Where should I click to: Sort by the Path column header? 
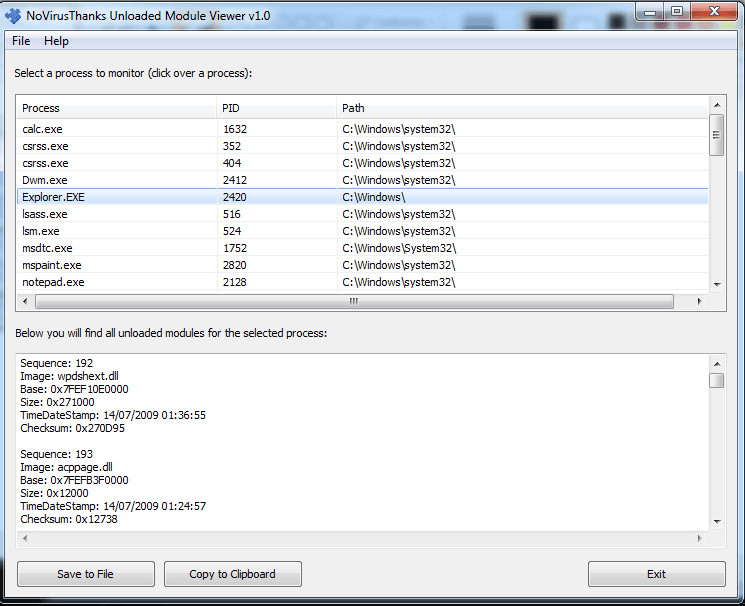pyautogui.click(x=522, y=108)
